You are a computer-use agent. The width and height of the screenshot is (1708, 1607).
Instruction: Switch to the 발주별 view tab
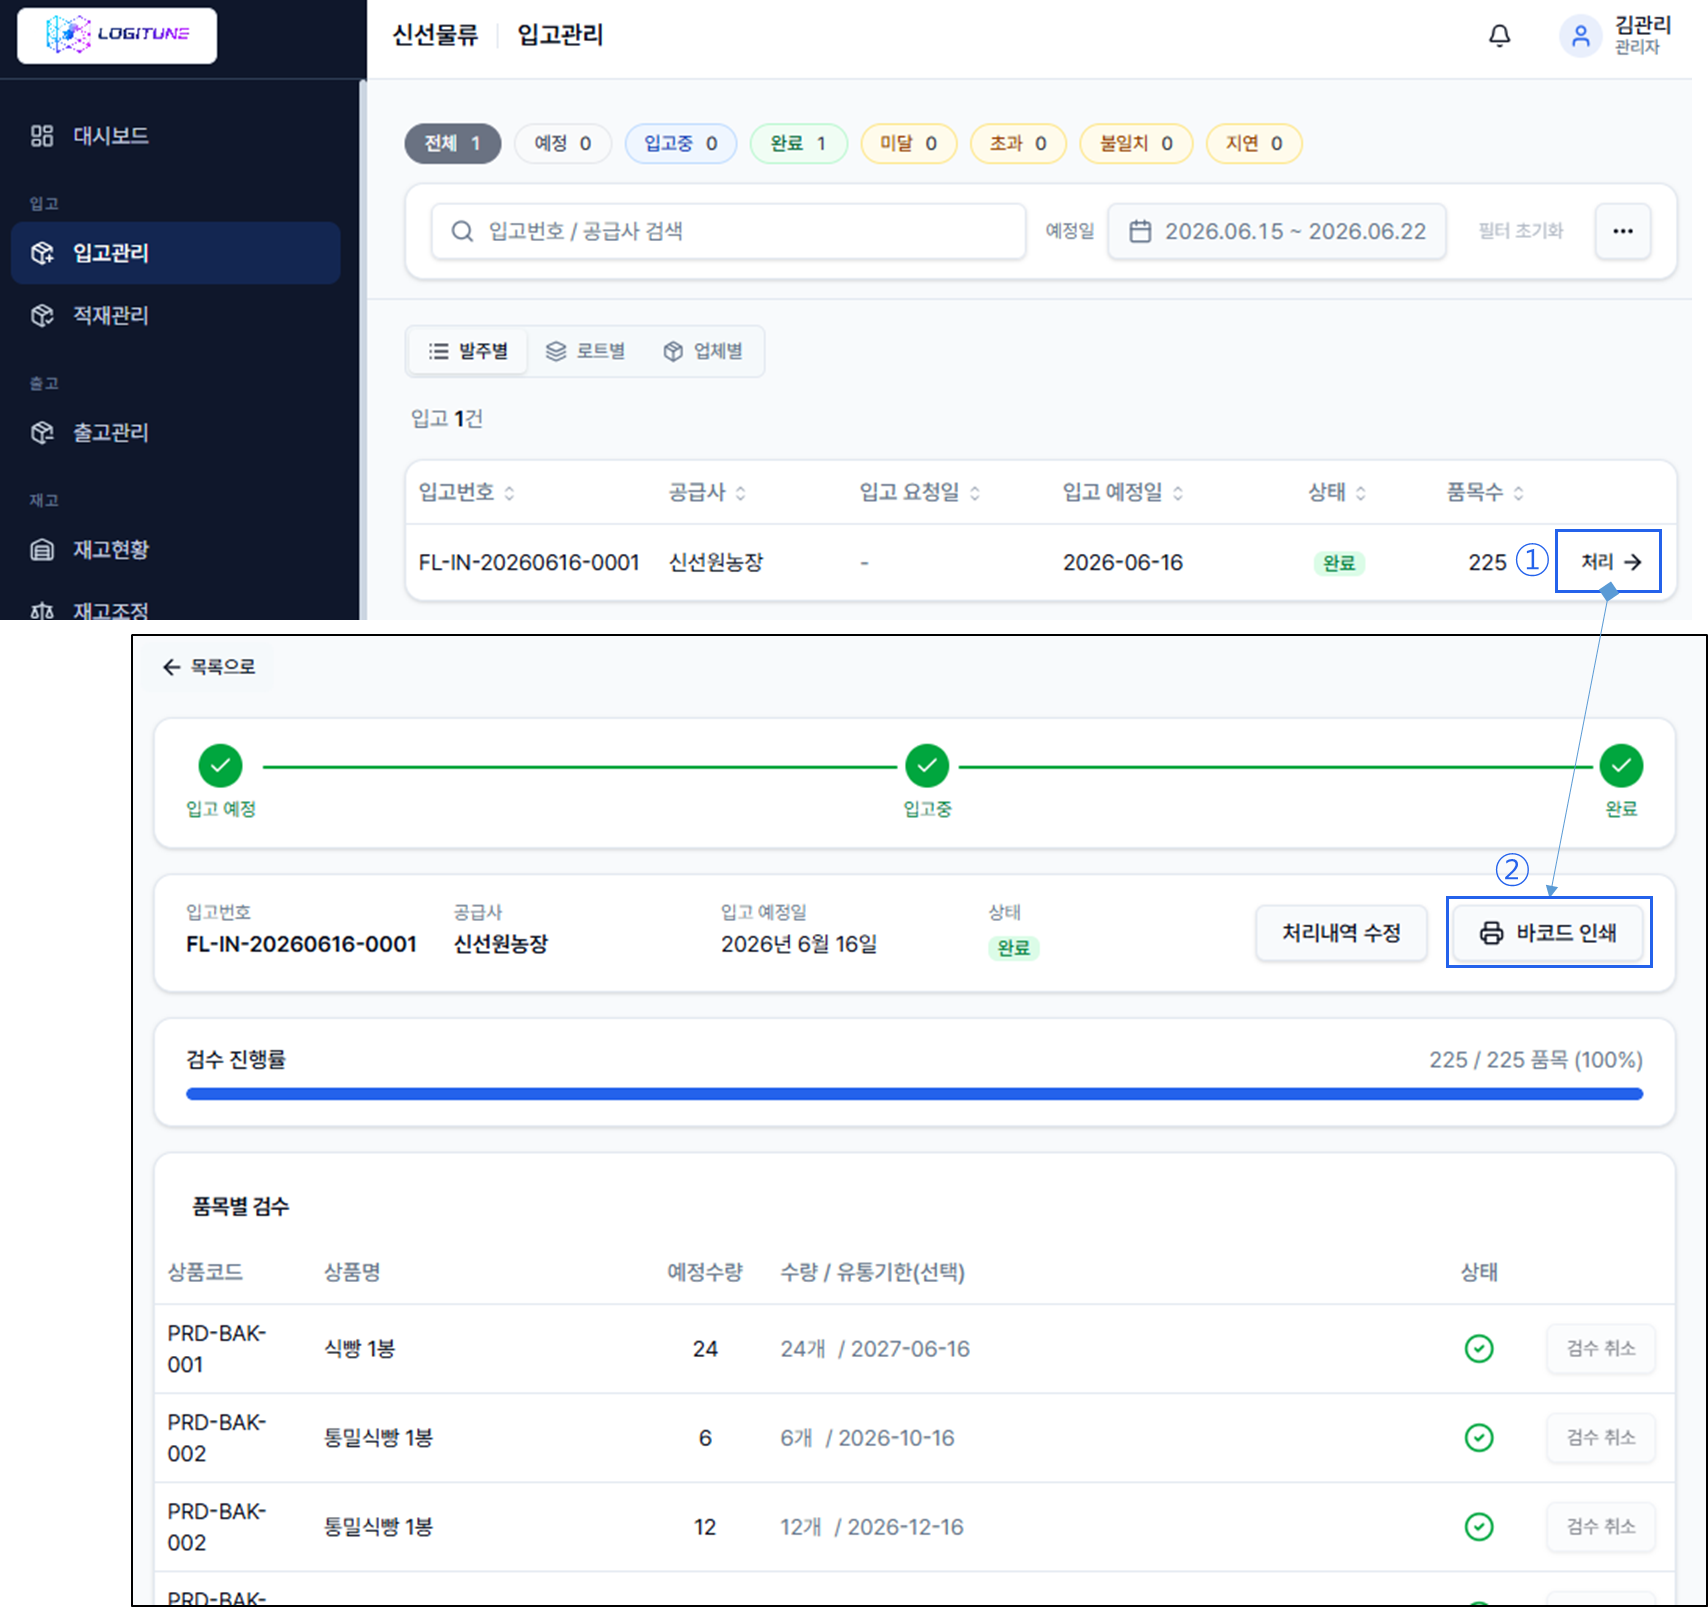tap(468, 351)
